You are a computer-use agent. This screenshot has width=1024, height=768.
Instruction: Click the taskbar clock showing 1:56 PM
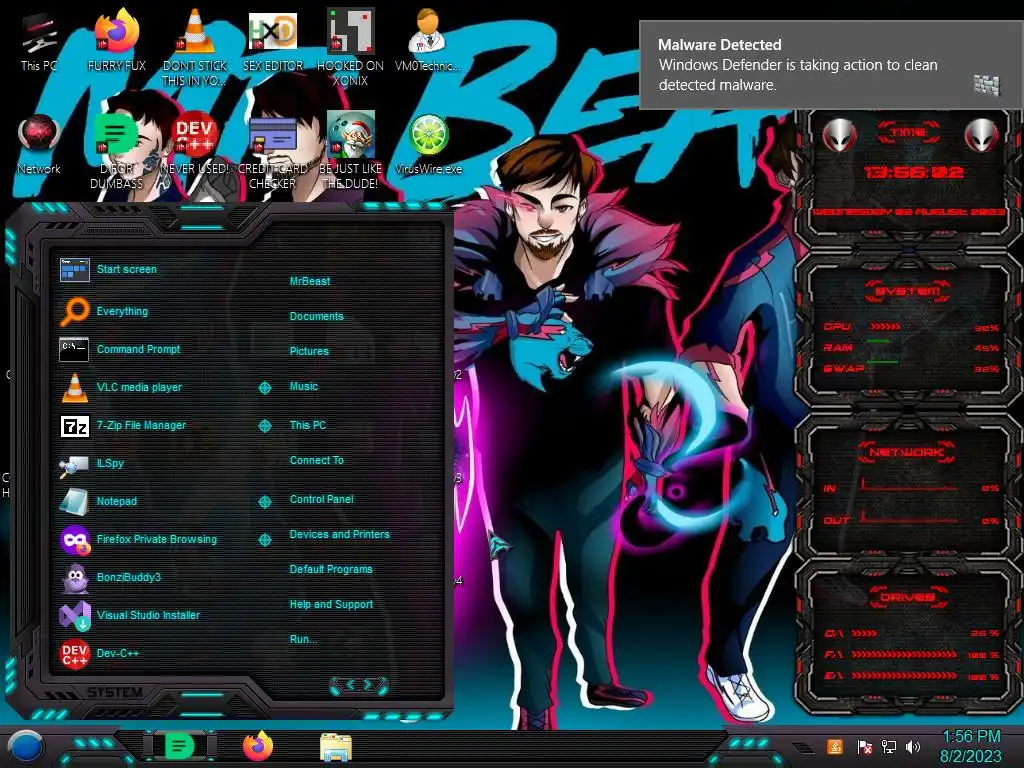coord(970,746)
